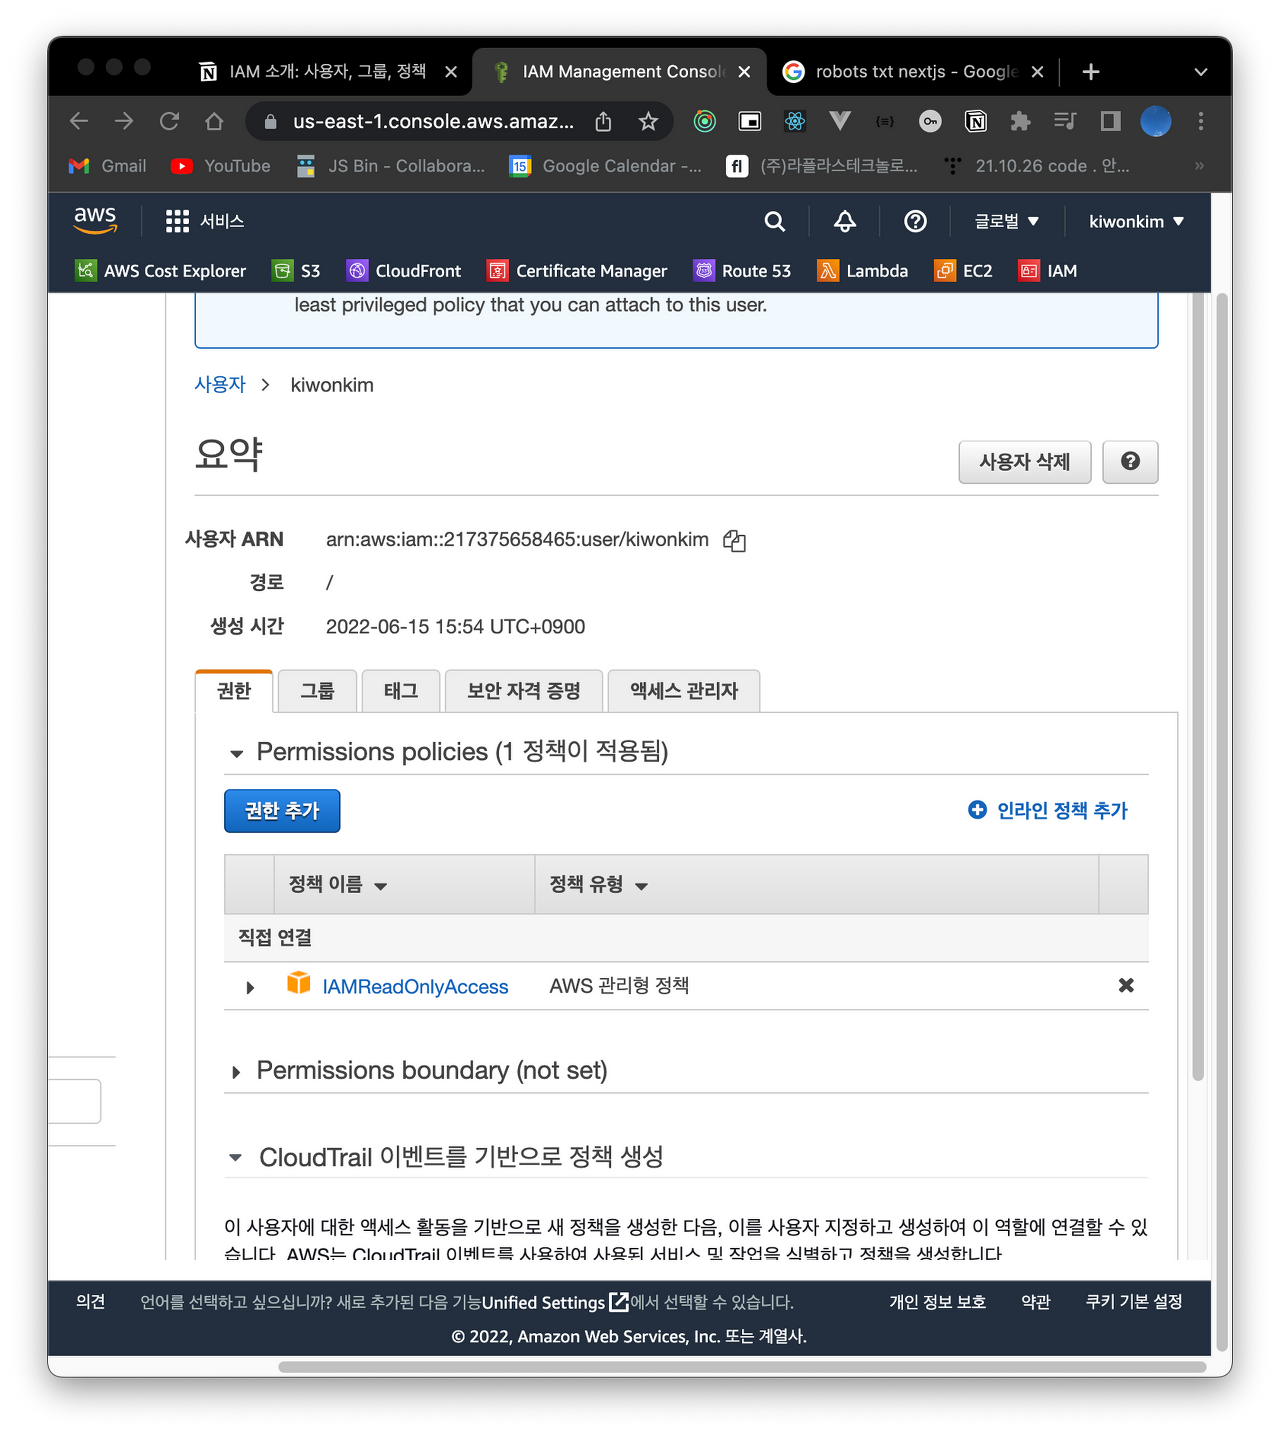Go to the 사용자 breadcrumb link
The width and height of the screenshot is (1280, 1436).
click(x=220, y=385)
